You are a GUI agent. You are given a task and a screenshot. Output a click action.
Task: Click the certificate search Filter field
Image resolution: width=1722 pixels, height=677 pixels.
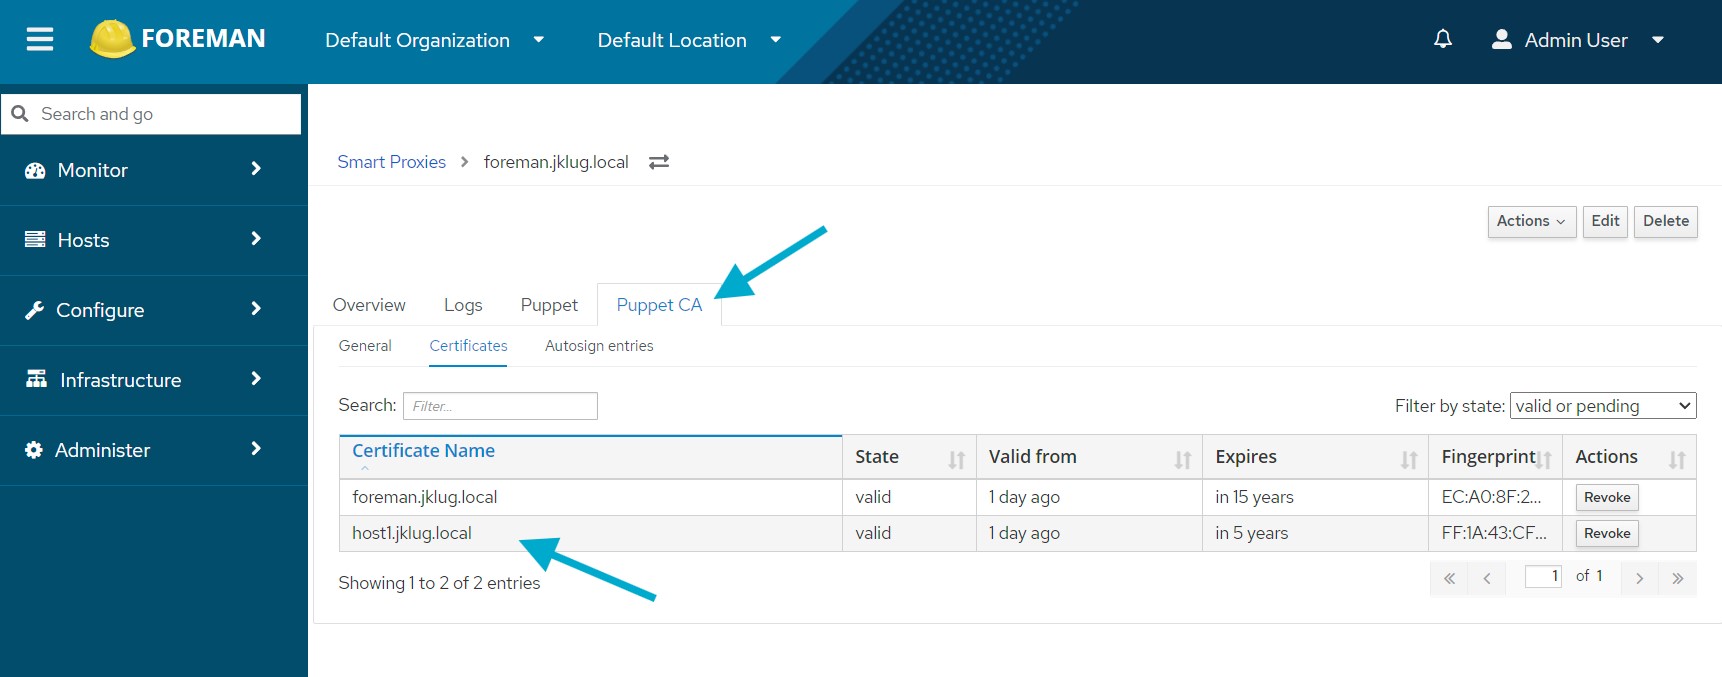pyautogui.click(x=500, y=406)
